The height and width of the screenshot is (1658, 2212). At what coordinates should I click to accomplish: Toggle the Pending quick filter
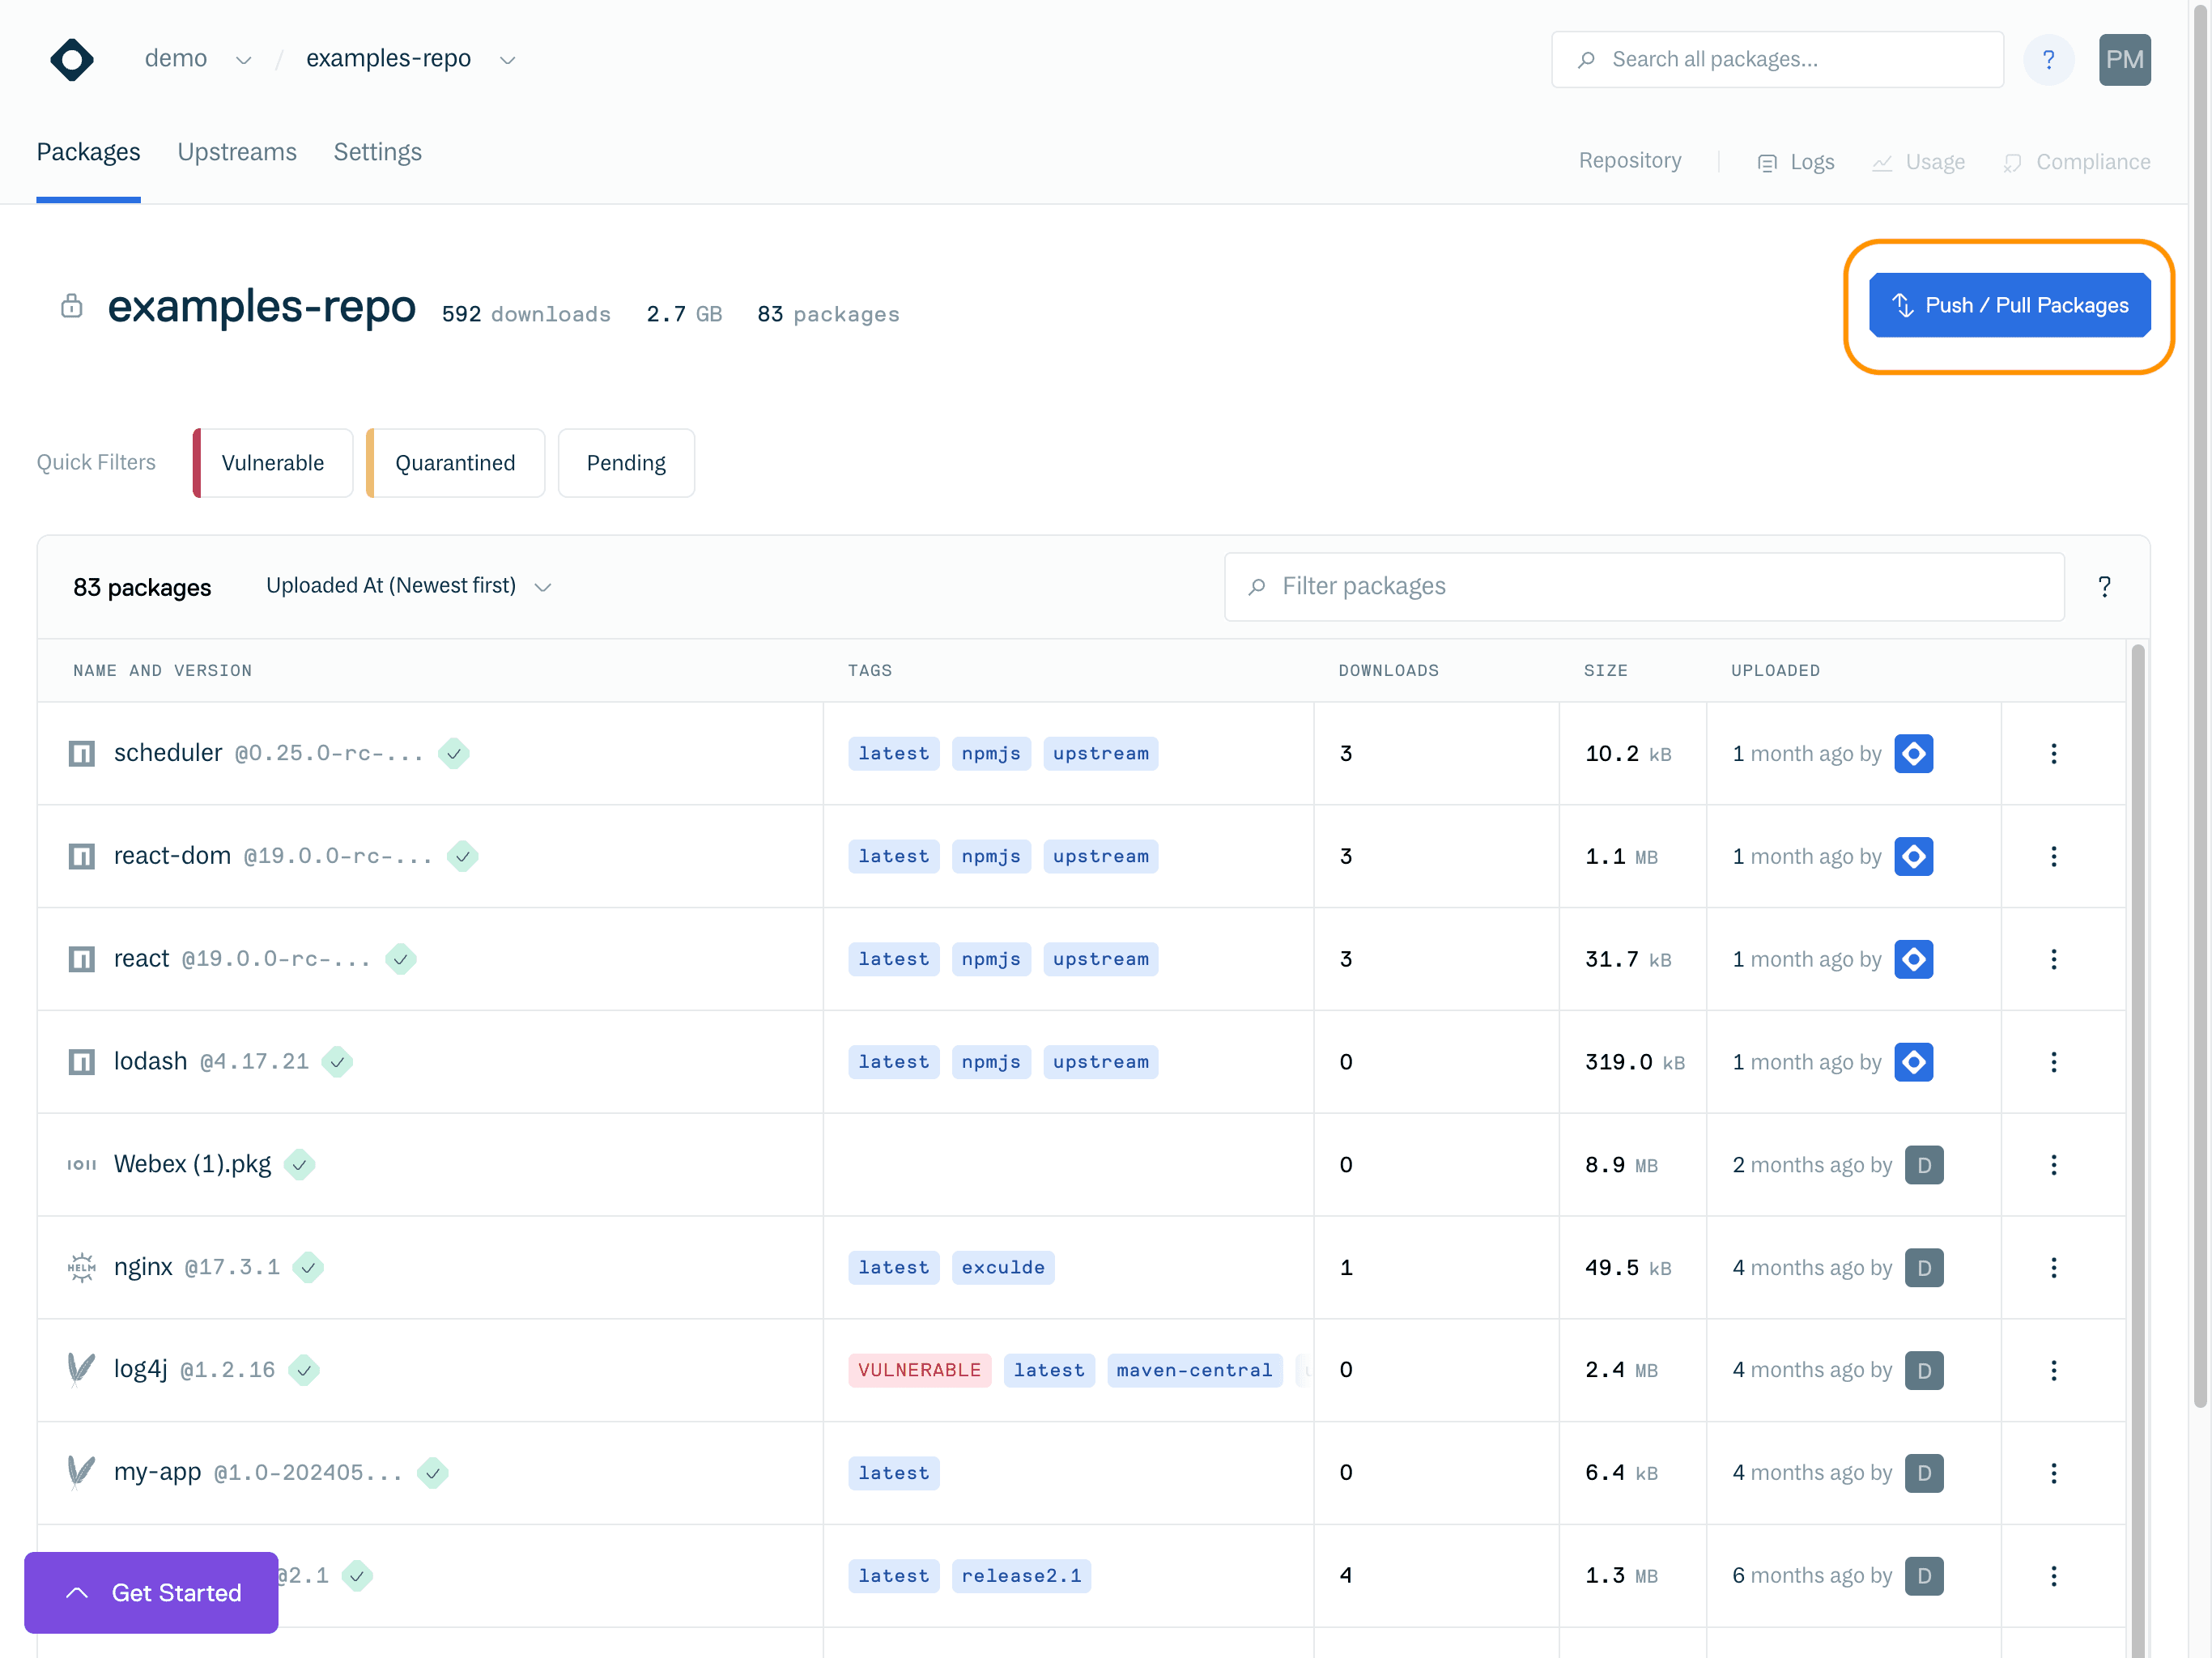click(x=626, y=463)
